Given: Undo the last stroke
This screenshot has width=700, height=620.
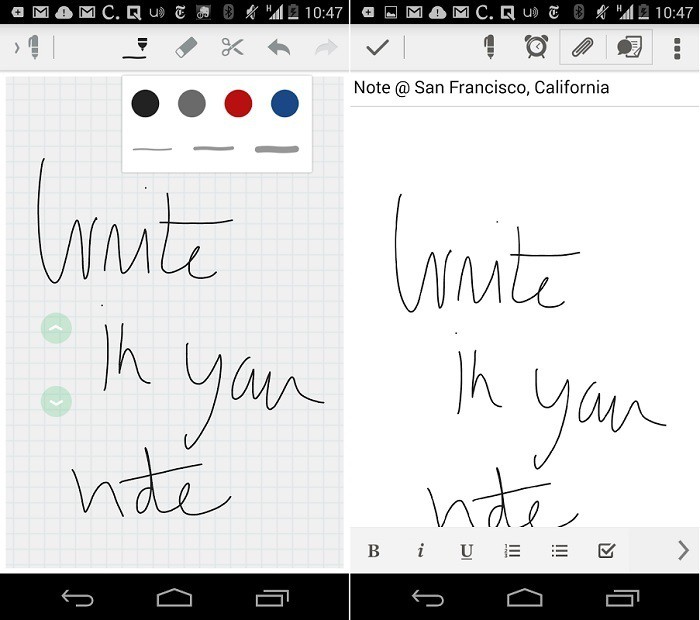Looking at the screenshot, I should (x=279, y=47).
